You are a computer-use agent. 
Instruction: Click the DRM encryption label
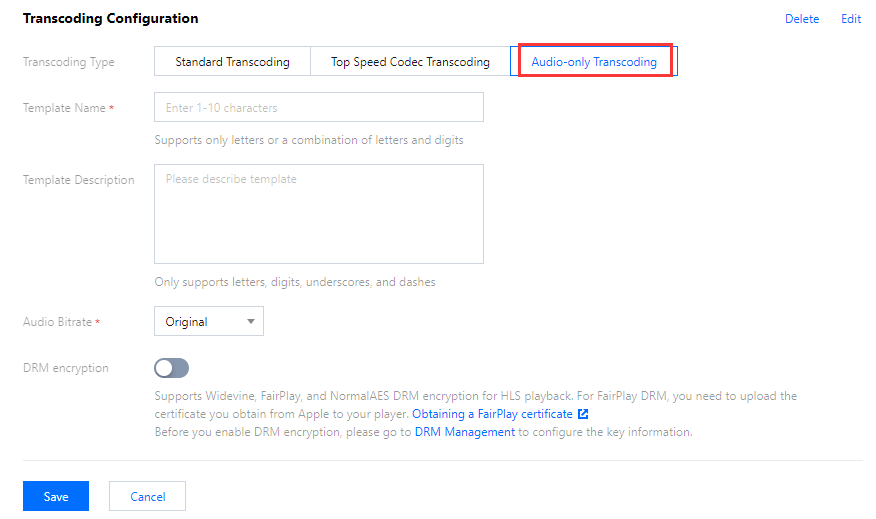pyautogui.click(x=66, y=368)
